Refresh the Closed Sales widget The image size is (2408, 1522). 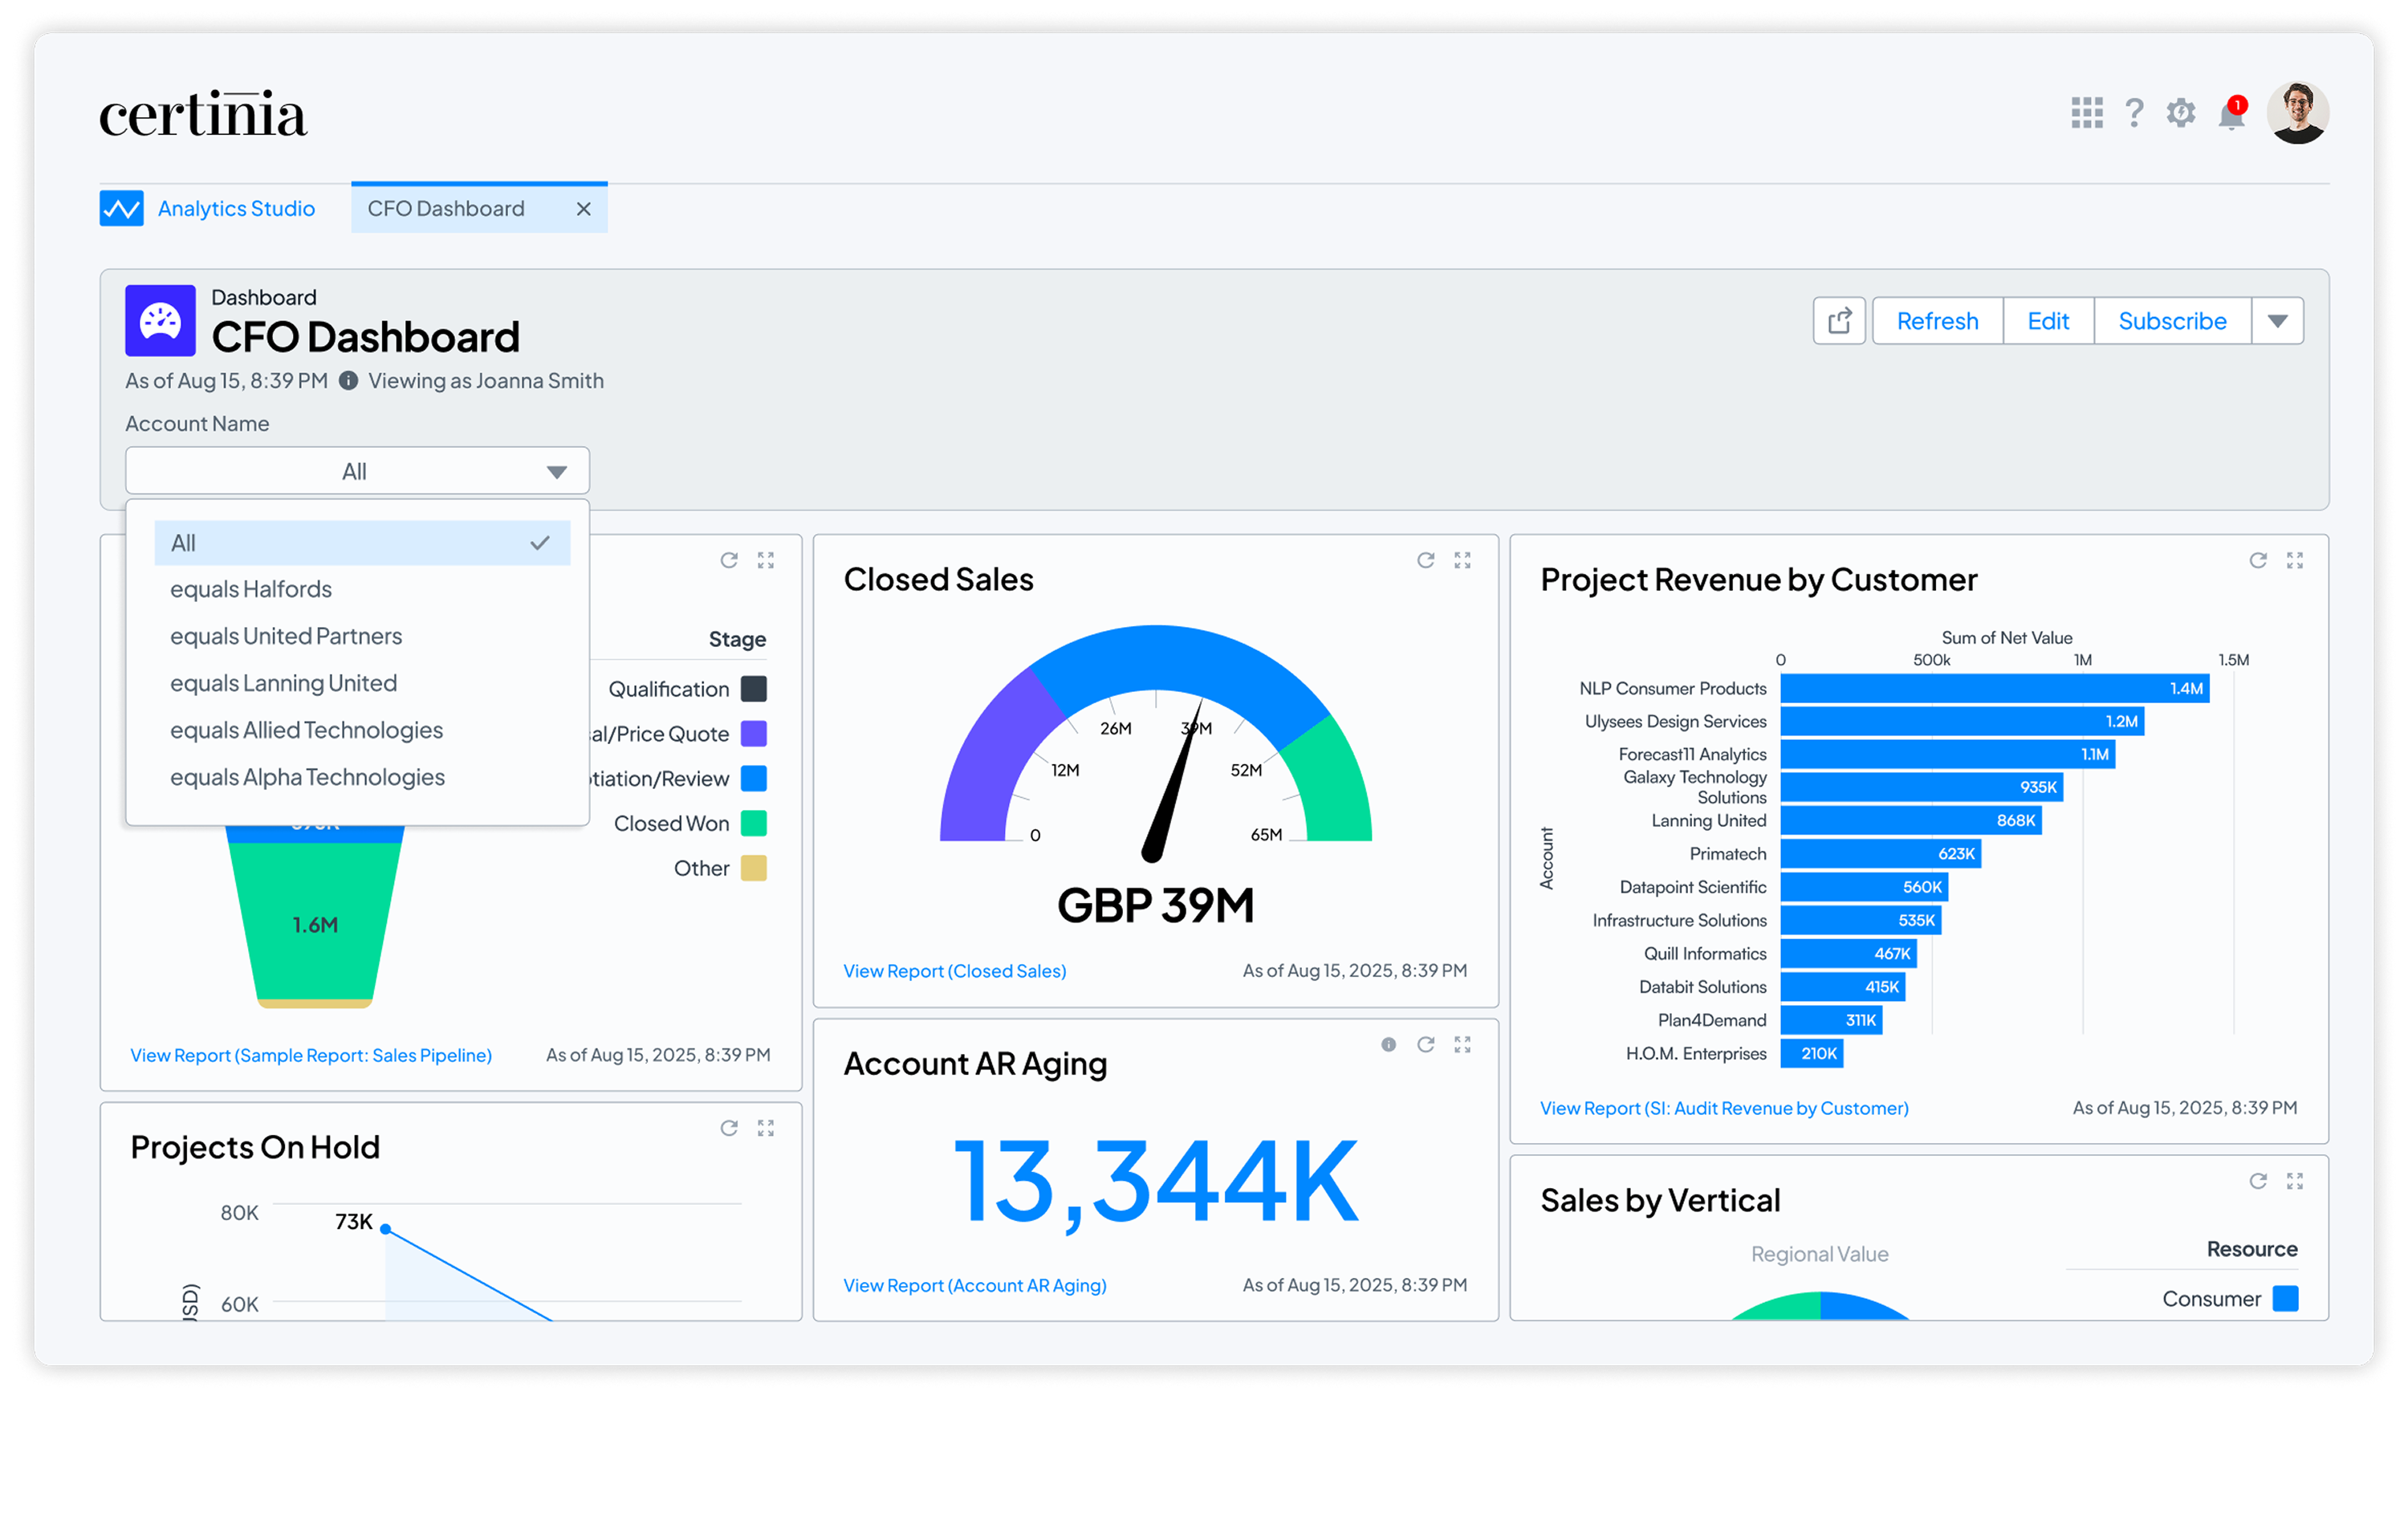[1425, 560]
